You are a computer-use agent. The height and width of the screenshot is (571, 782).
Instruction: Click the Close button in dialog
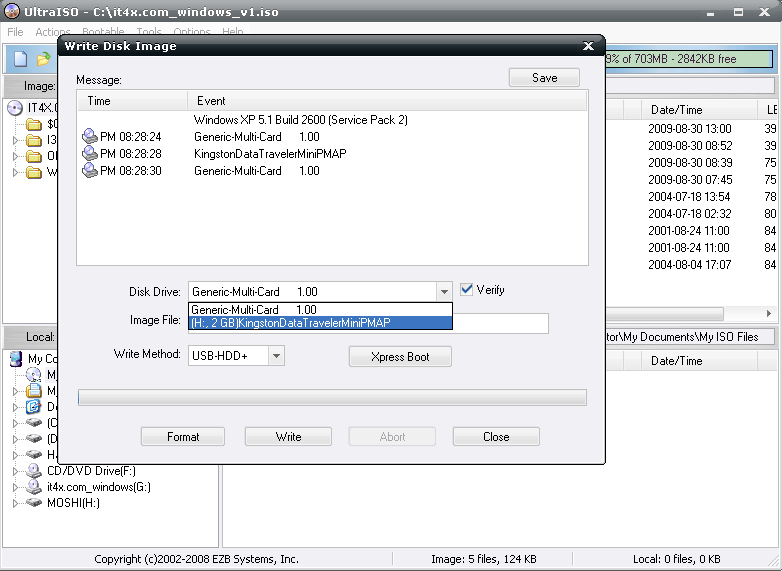click(x=496, y=437)
